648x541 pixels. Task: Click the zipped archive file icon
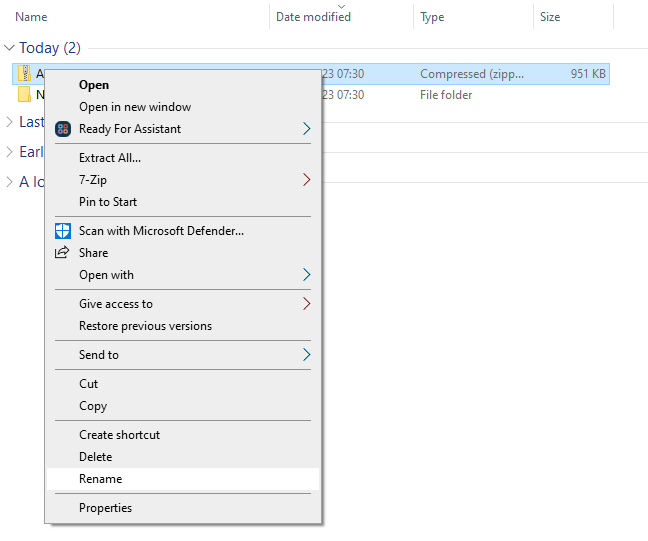point(24,73)
